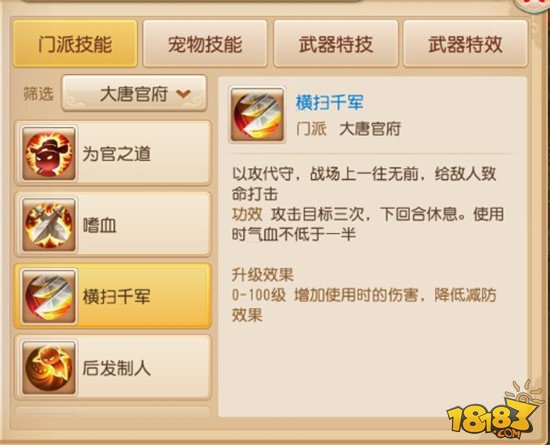550x445 pixels.
Task: Click the 嗜血 crossed-swords skill icon
Action: (x=49, y=225)
